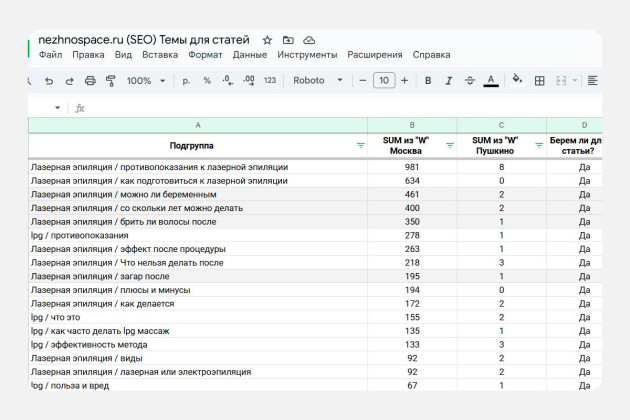The image size is (630, 420).
Task: Click the redo arrow icon
Action: [x=68, y=81]
